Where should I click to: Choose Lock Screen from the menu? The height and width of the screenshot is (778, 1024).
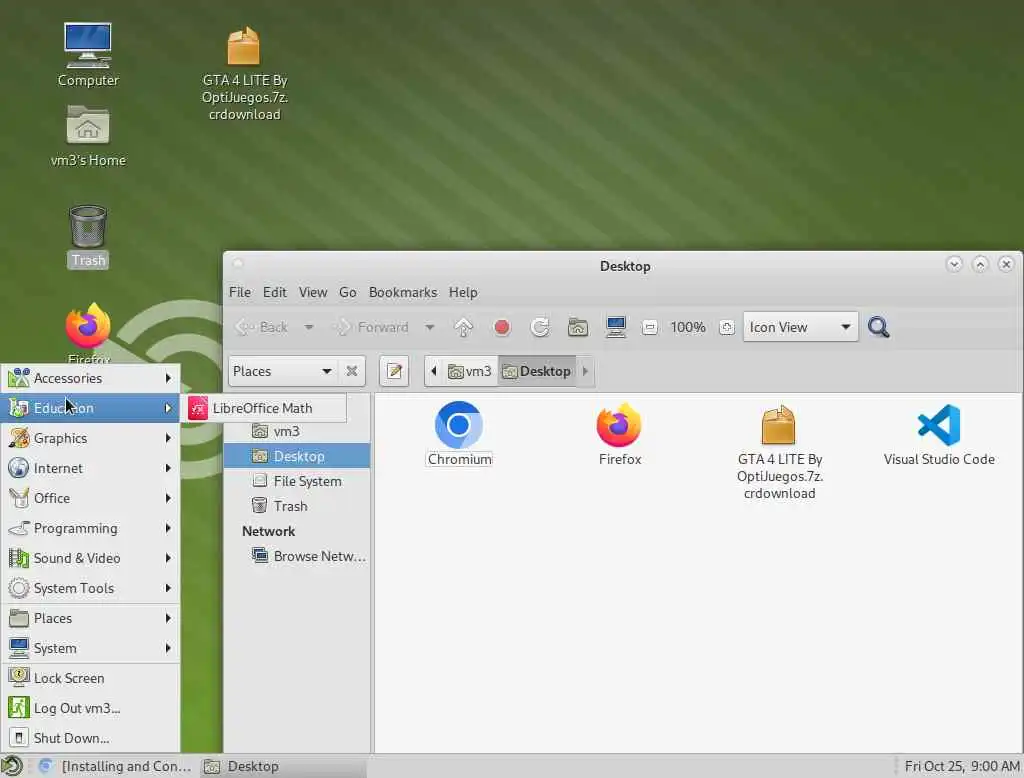pyautogui.click(x=91, y=679)
